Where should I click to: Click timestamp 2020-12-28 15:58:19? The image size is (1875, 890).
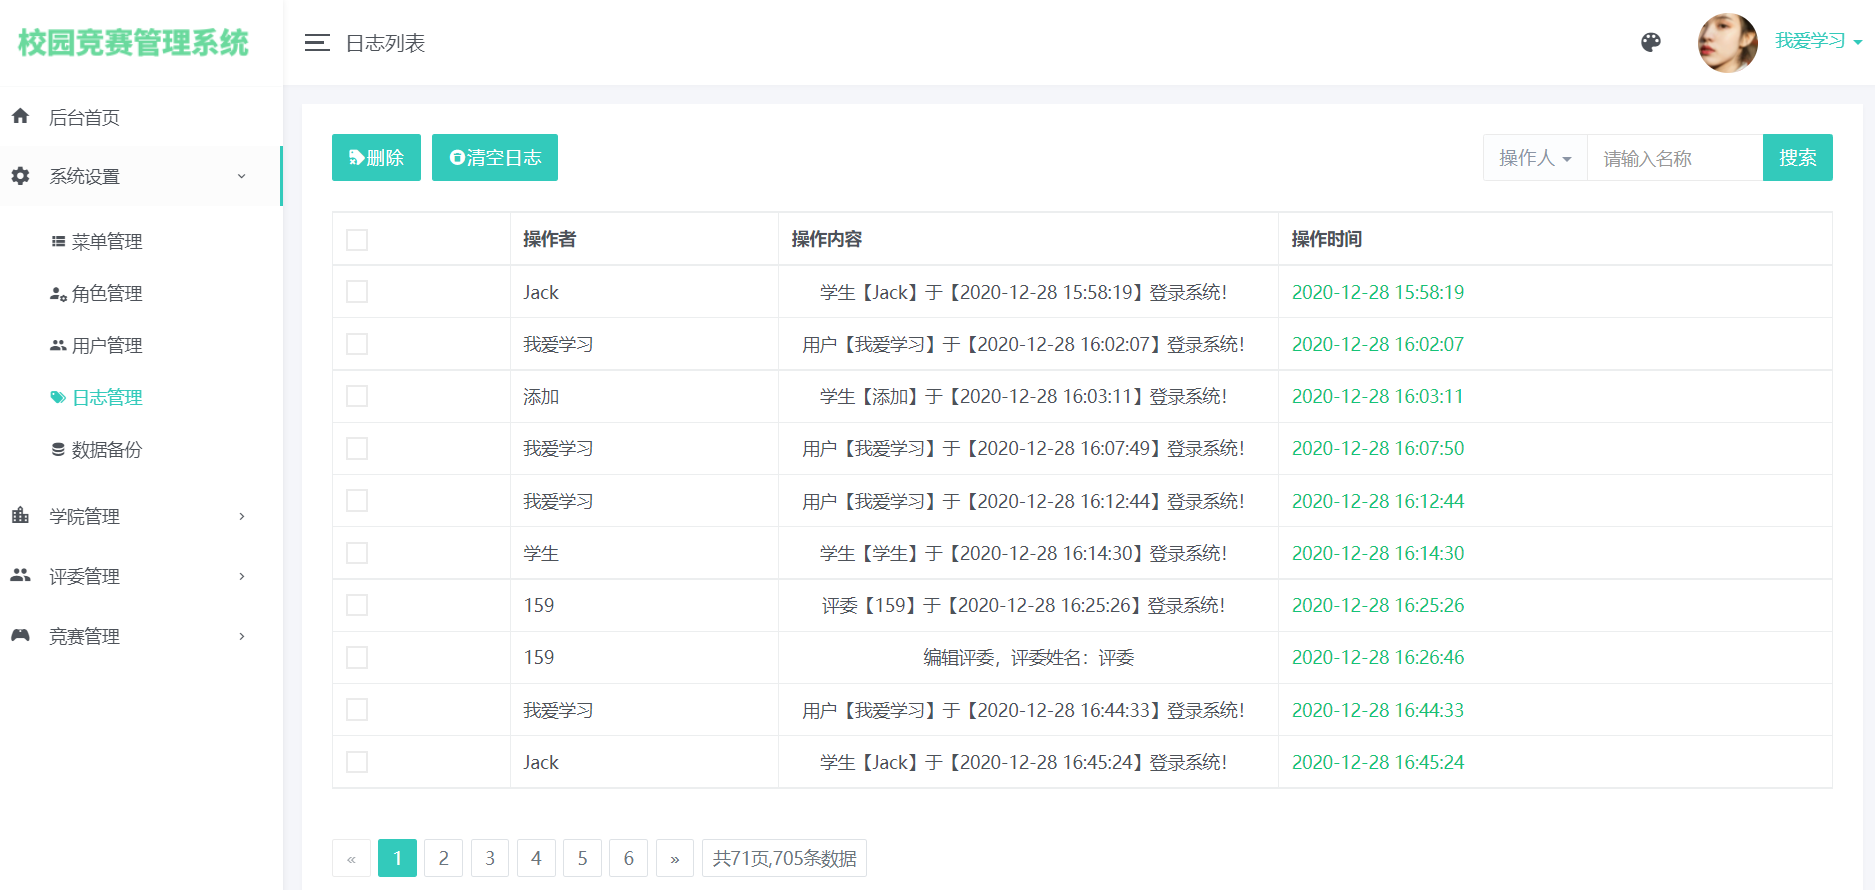click(1378, 292)
